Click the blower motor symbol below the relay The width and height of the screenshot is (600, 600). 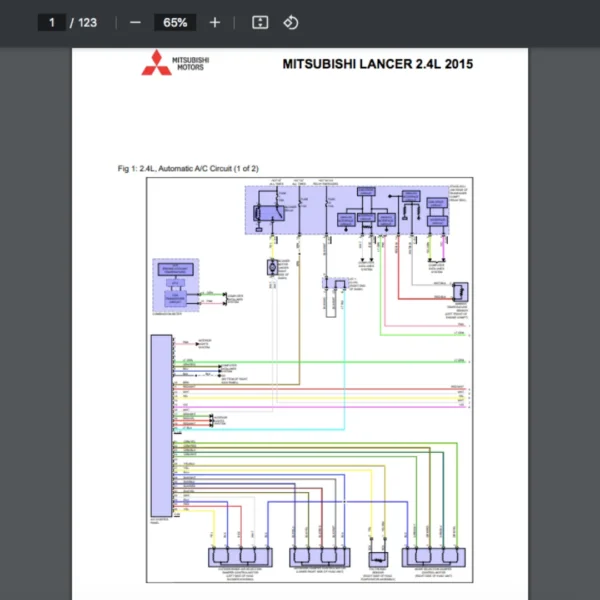click(x=271, y=267)
